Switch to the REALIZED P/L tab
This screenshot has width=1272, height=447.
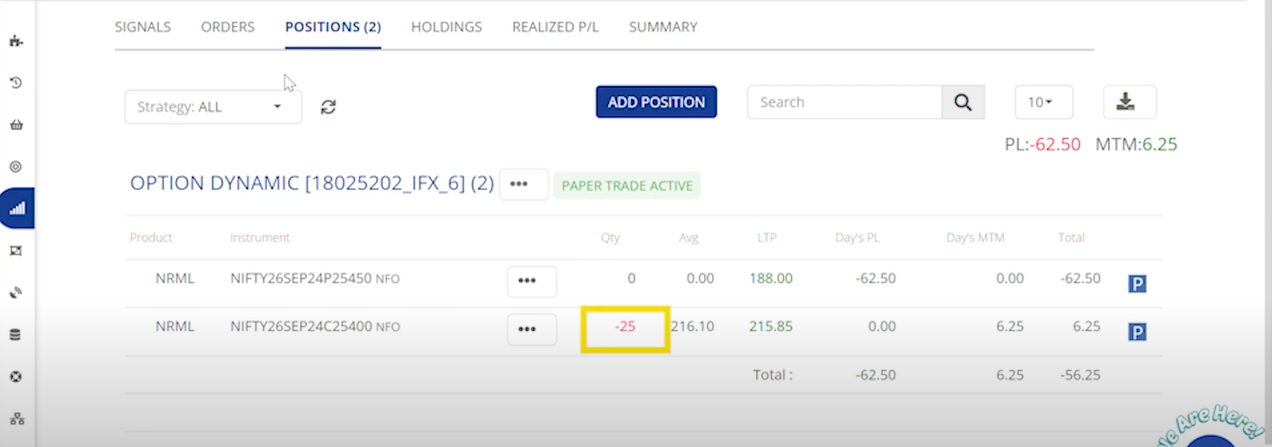click(x=555, y=27)
